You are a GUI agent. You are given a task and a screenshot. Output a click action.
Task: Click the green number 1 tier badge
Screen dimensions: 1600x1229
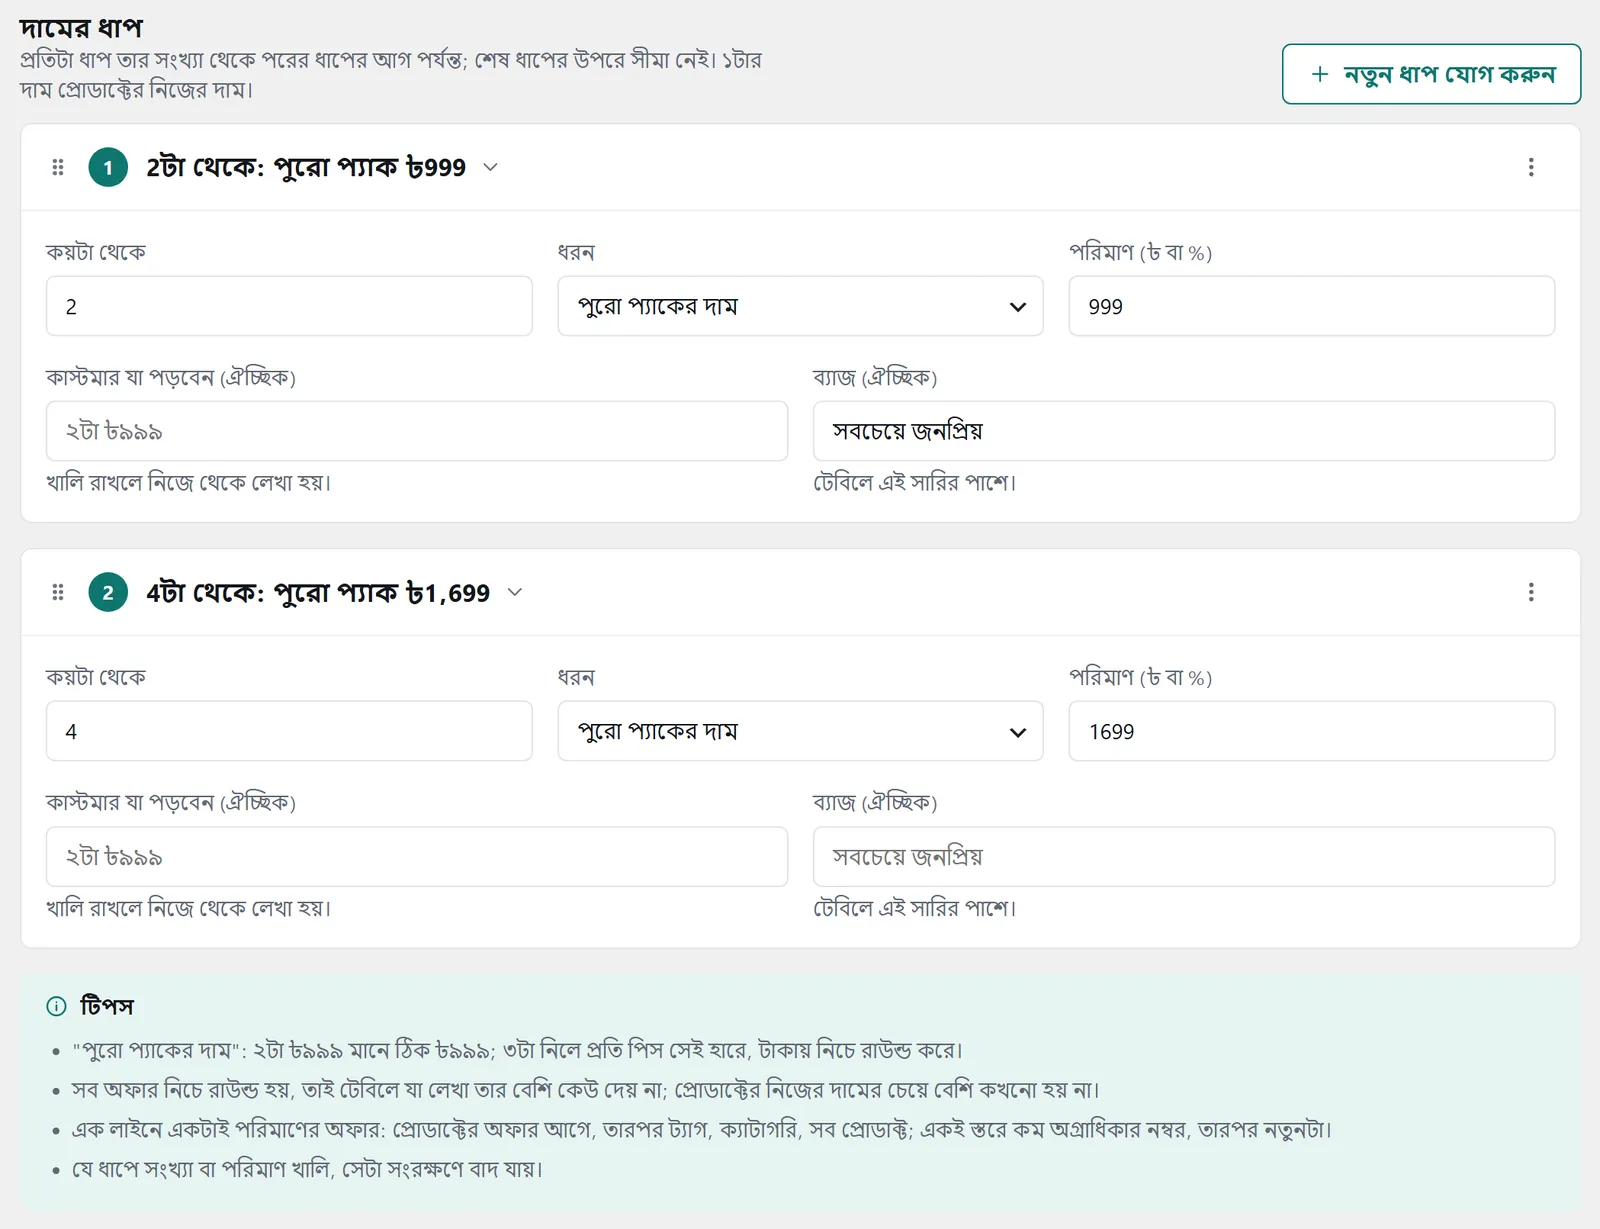click(x=108, y=167)
